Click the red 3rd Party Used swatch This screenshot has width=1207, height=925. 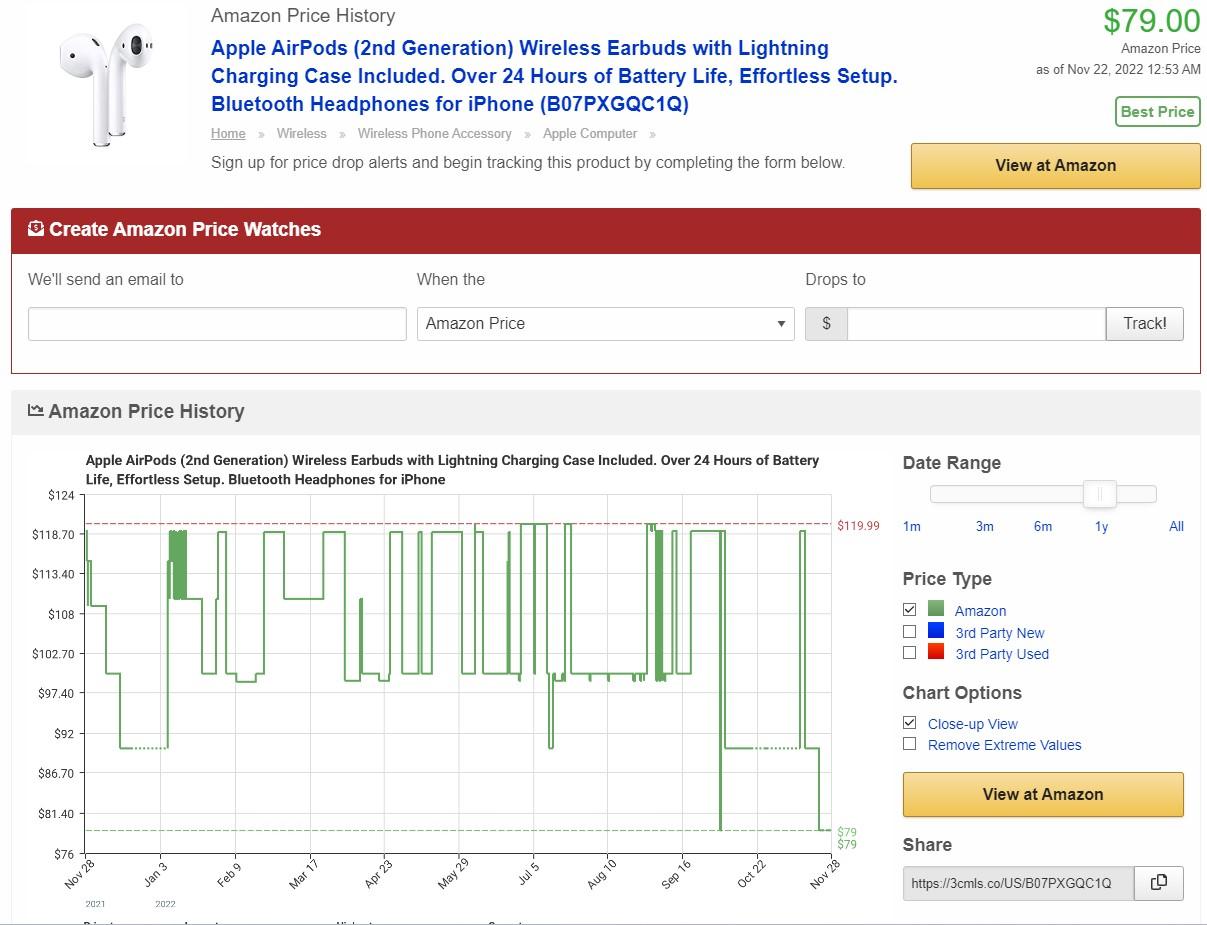936,652
